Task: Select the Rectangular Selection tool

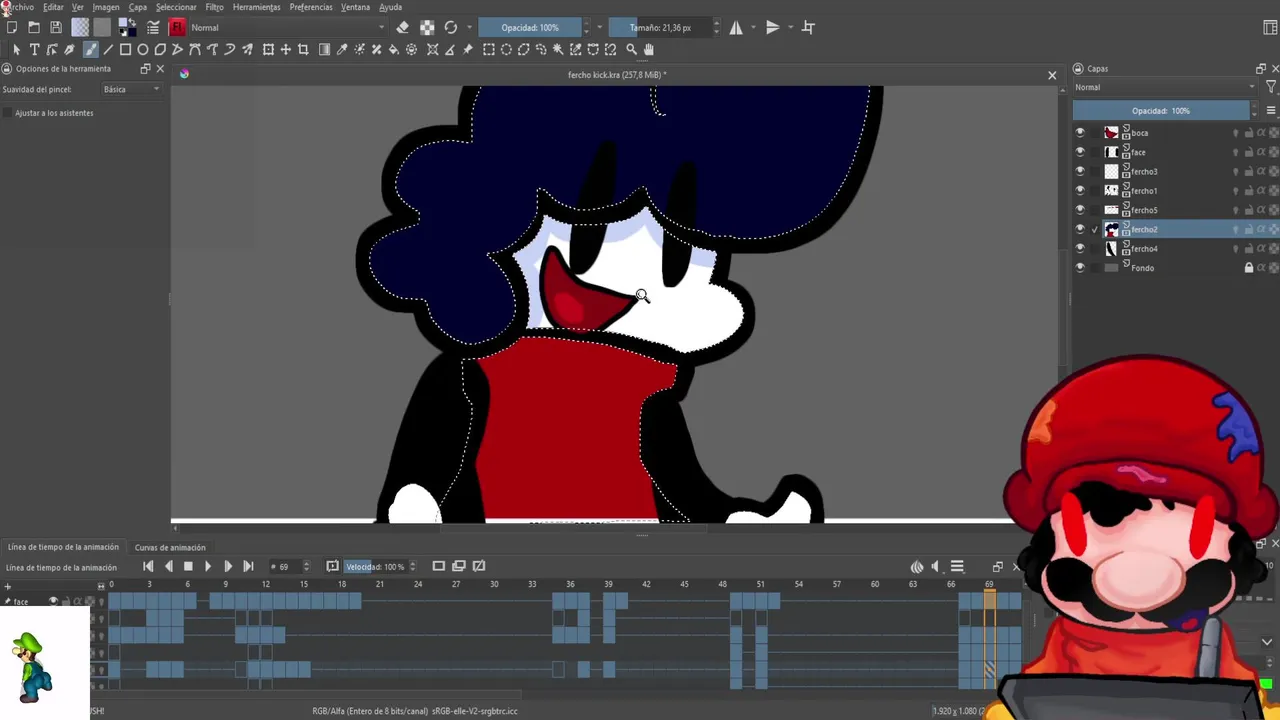Action: click(489, 49)
